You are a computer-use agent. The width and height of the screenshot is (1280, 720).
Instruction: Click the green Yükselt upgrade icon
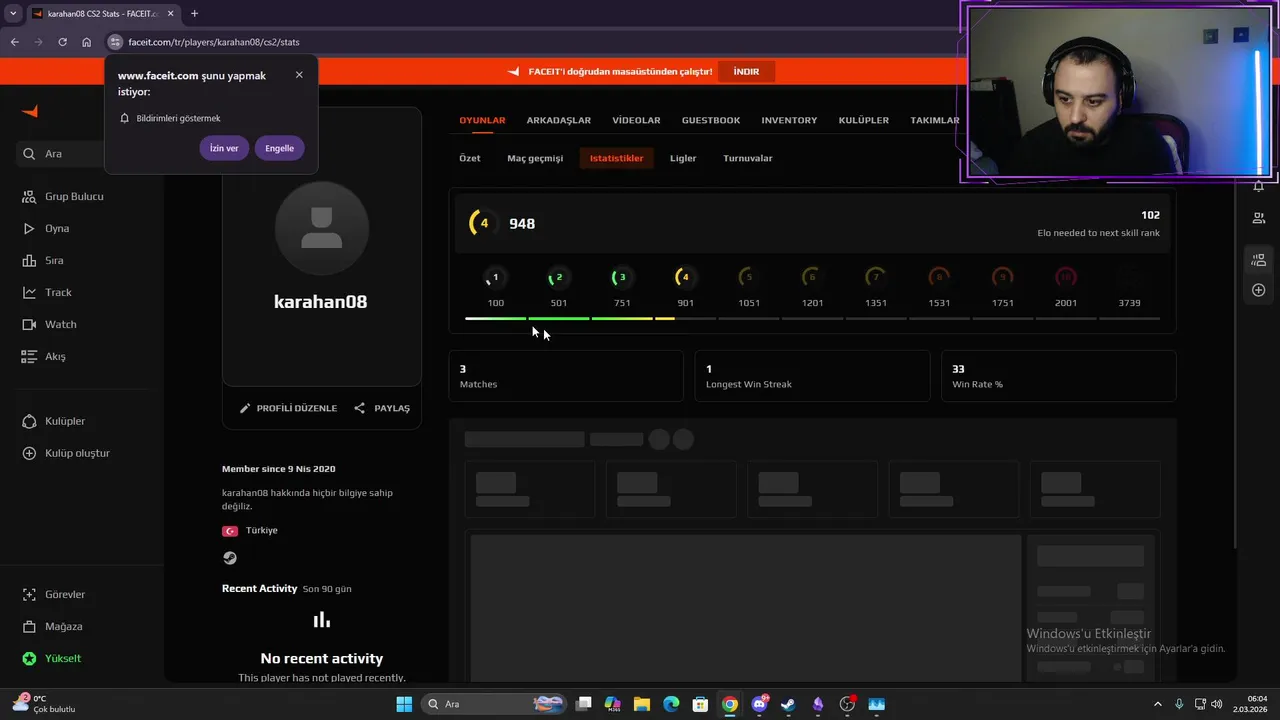point(29,659)
